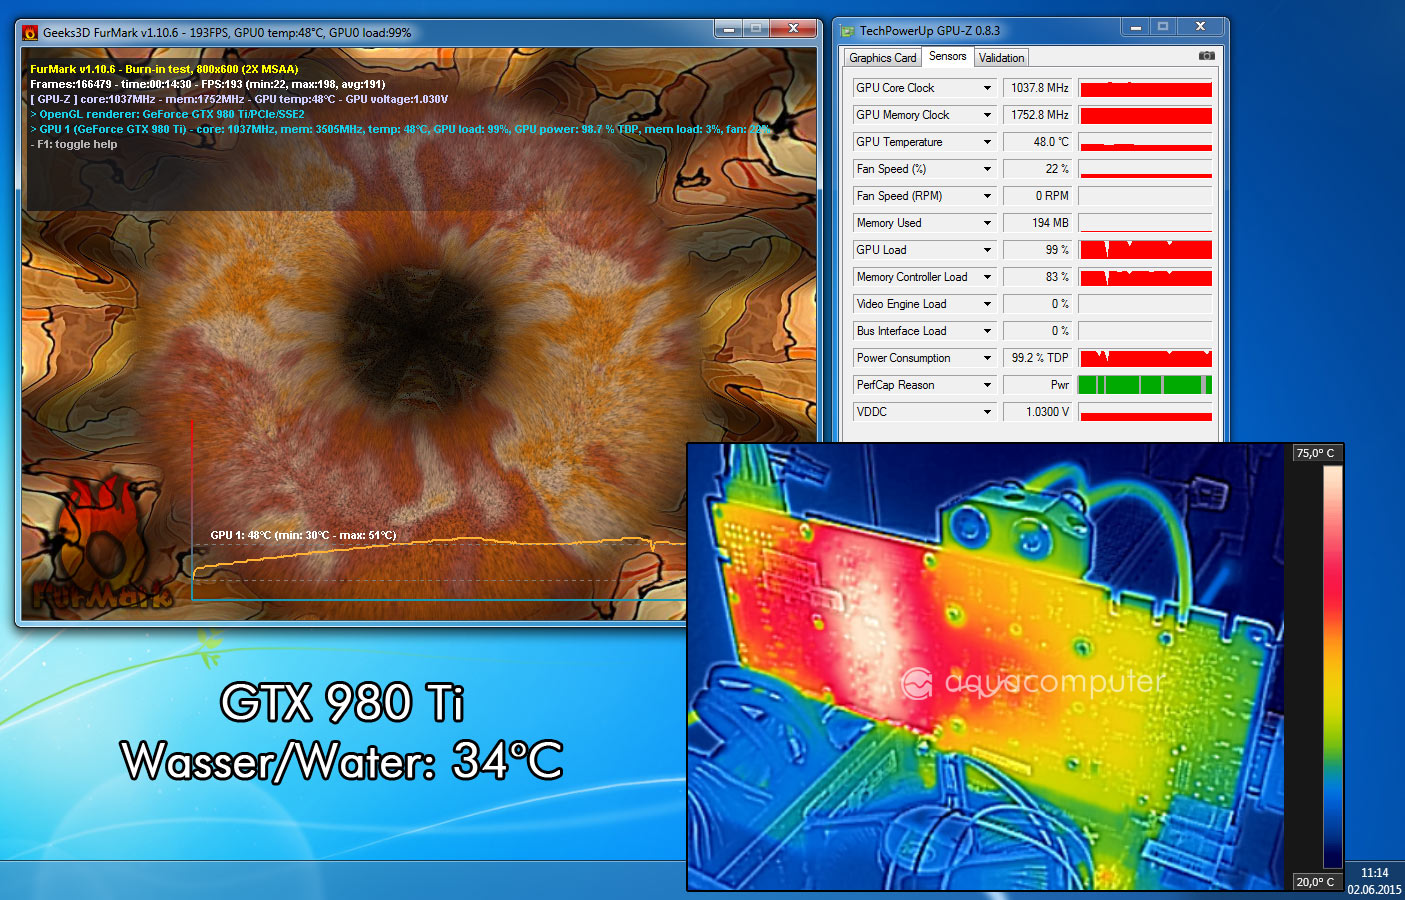Click the FurMark title bar flame icon
Image resolution: width=1405 pixels, height=900 pixels.
coord(30,32)
